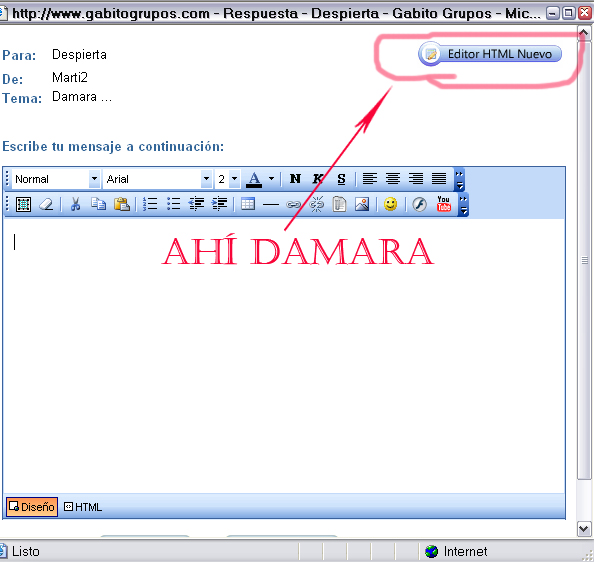Insert a numbered list
594x562 pixels.
pyautogui.click(x=150, y=204)
